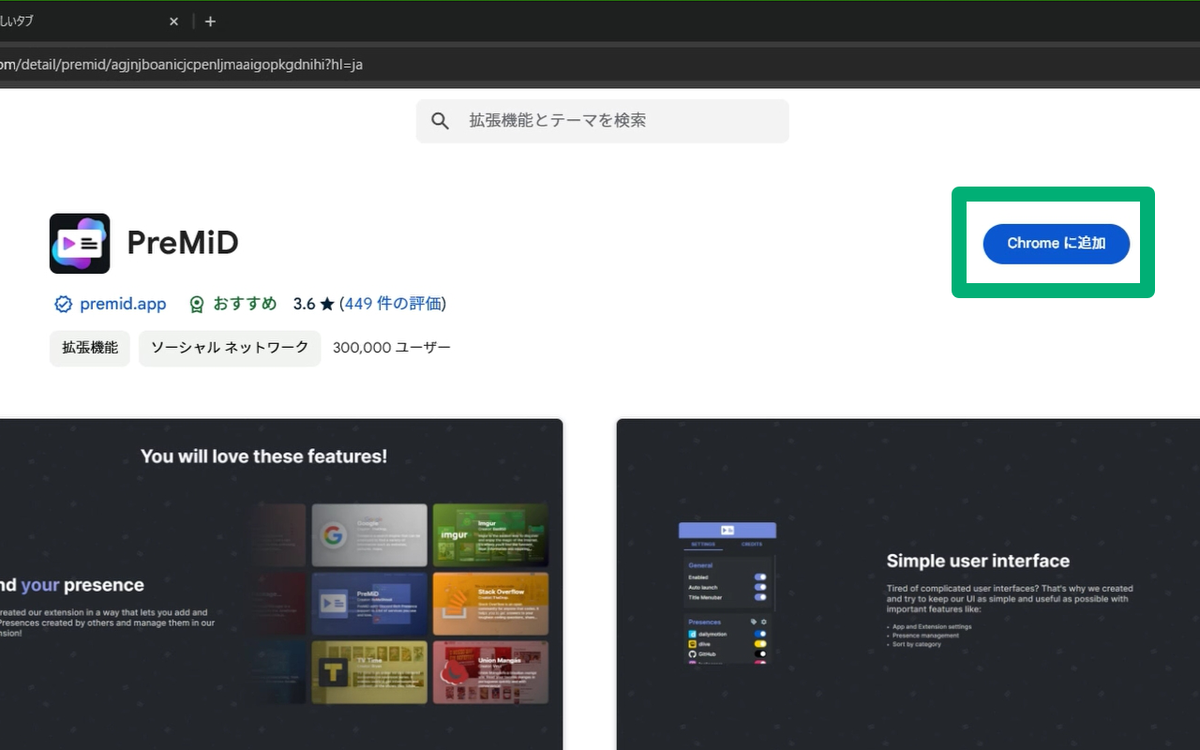Select the ソーシャル ネットワーク category chip

point(230,348)
